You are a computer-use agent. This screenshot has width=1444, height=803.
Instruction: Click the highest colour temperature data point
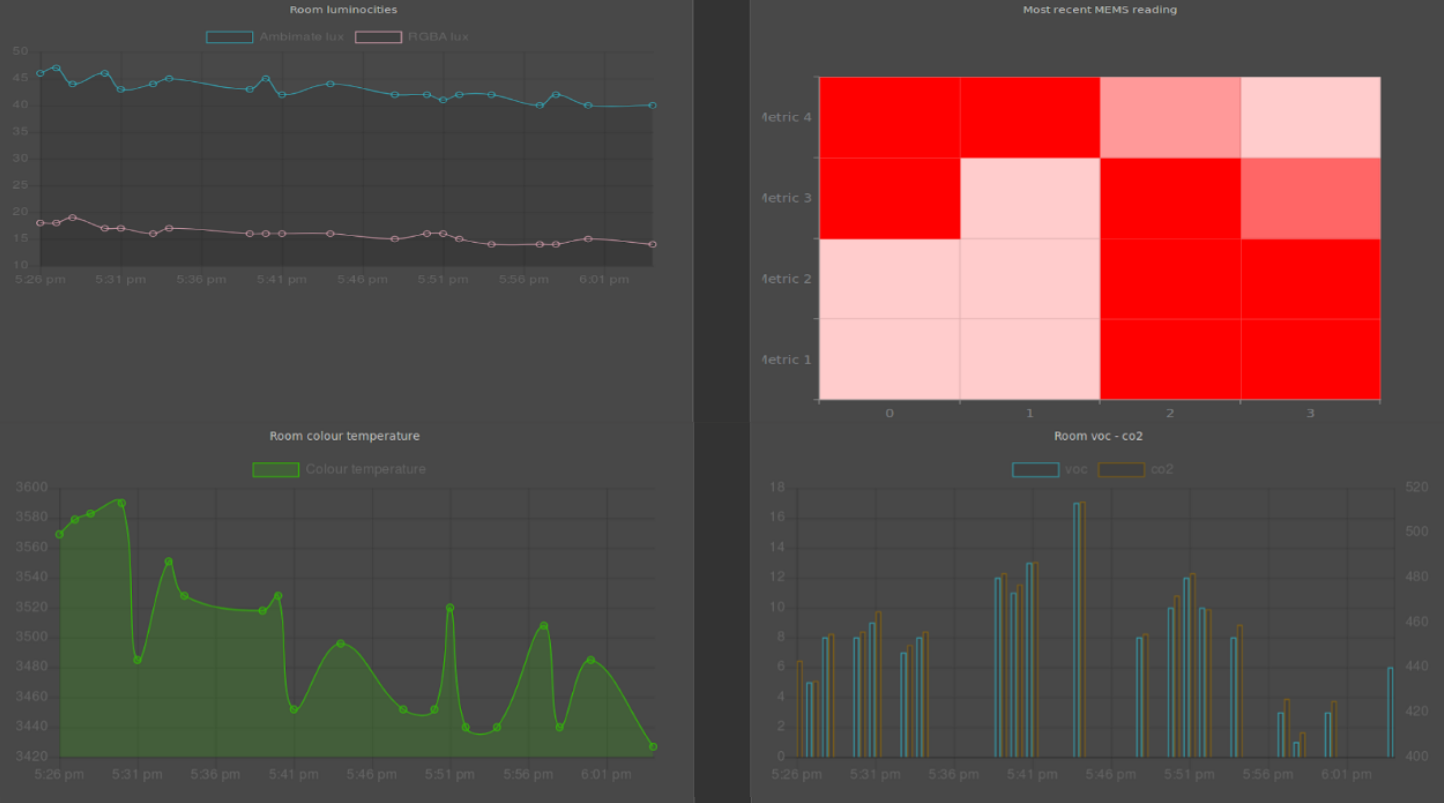coord(121,503)
